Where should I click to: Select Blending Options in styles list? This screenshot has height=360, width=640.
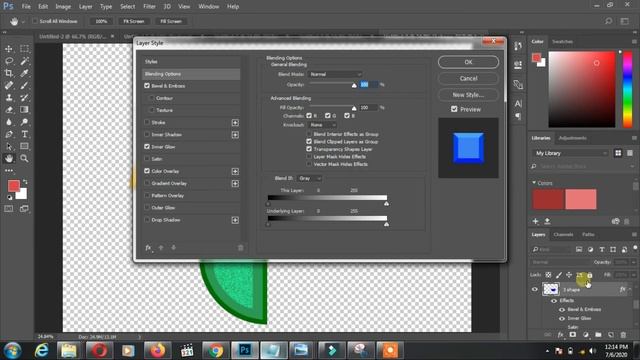pos(191,74)
